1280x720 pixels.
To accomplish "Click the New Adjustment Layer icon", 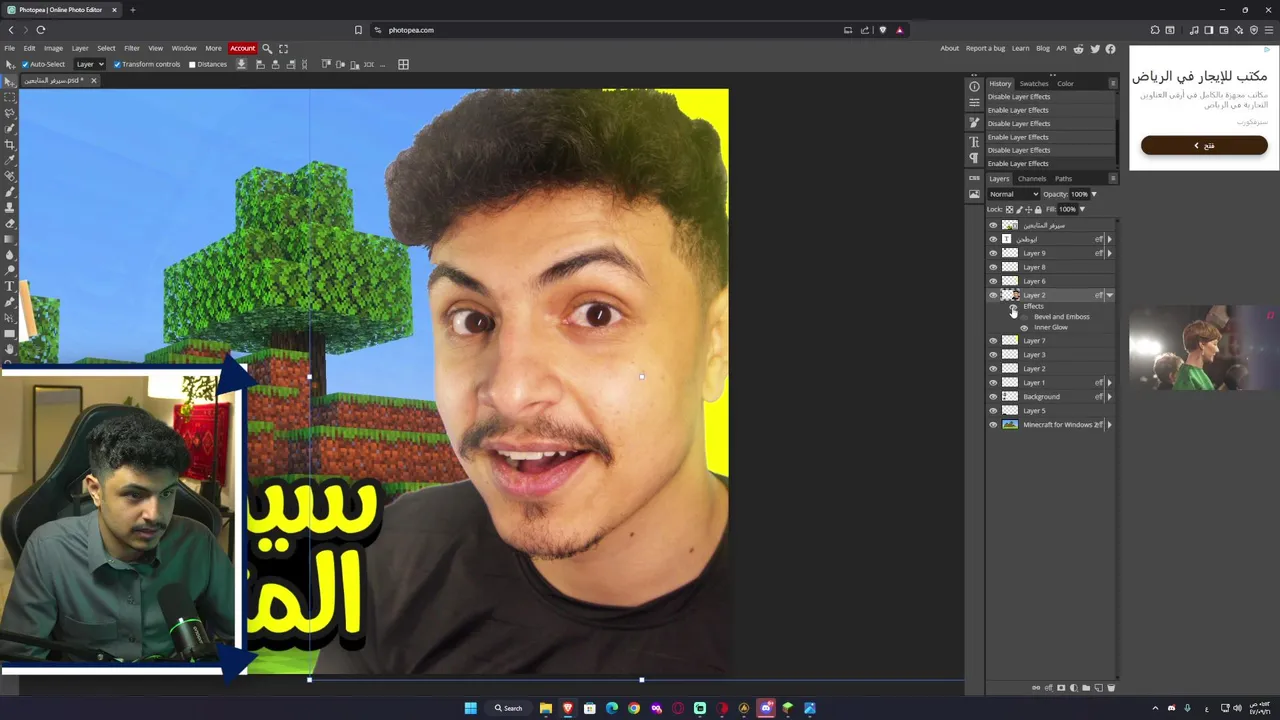I will click(x=1074, y=688).
